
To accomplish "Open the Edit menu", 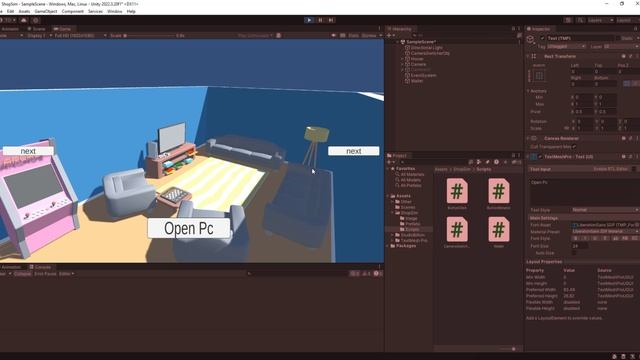I will coord(10,11).
